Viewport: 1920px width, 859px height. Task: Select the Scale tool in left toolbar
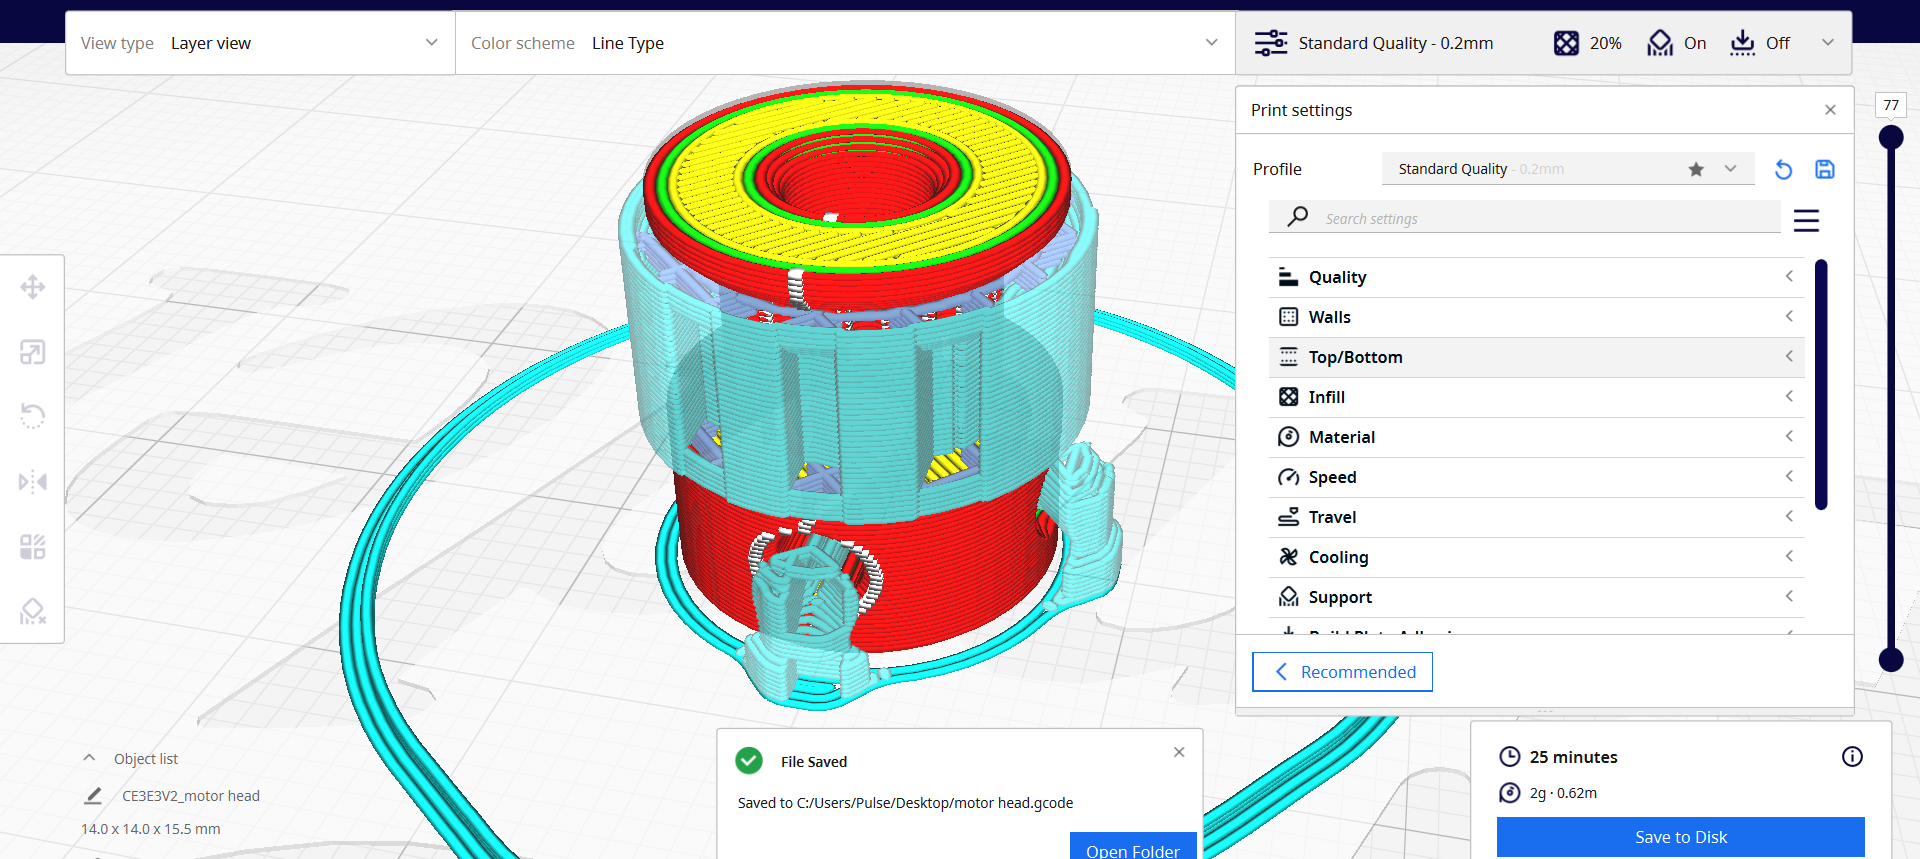point(33,352)
